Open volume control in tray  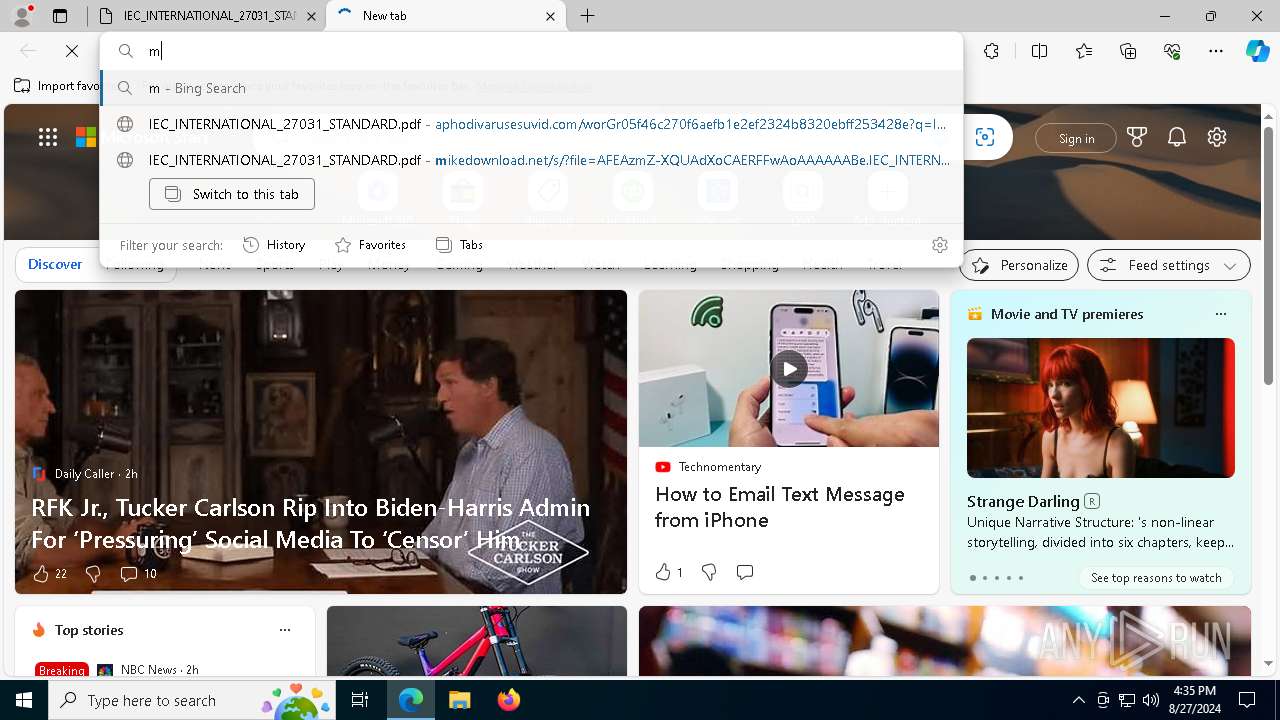click(x=1151, y=700)
